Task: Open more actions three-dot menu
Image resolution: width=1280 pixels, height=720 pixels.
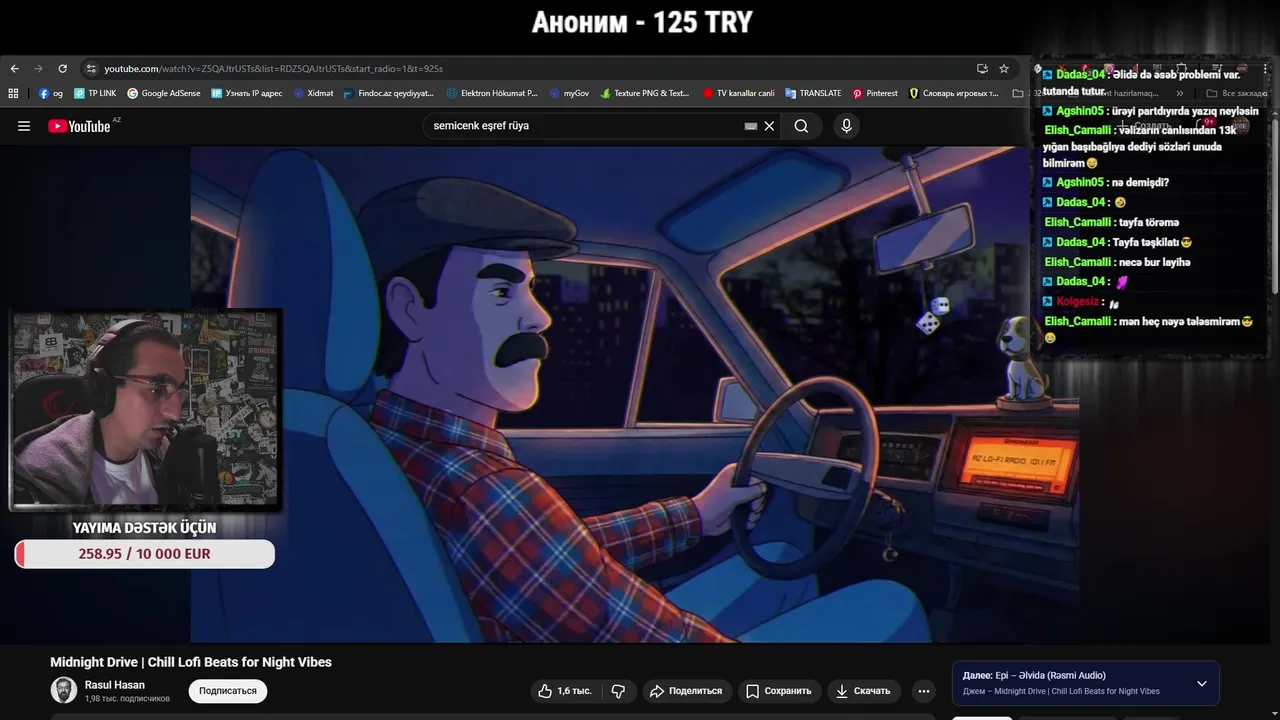Action: click(924, 691)
